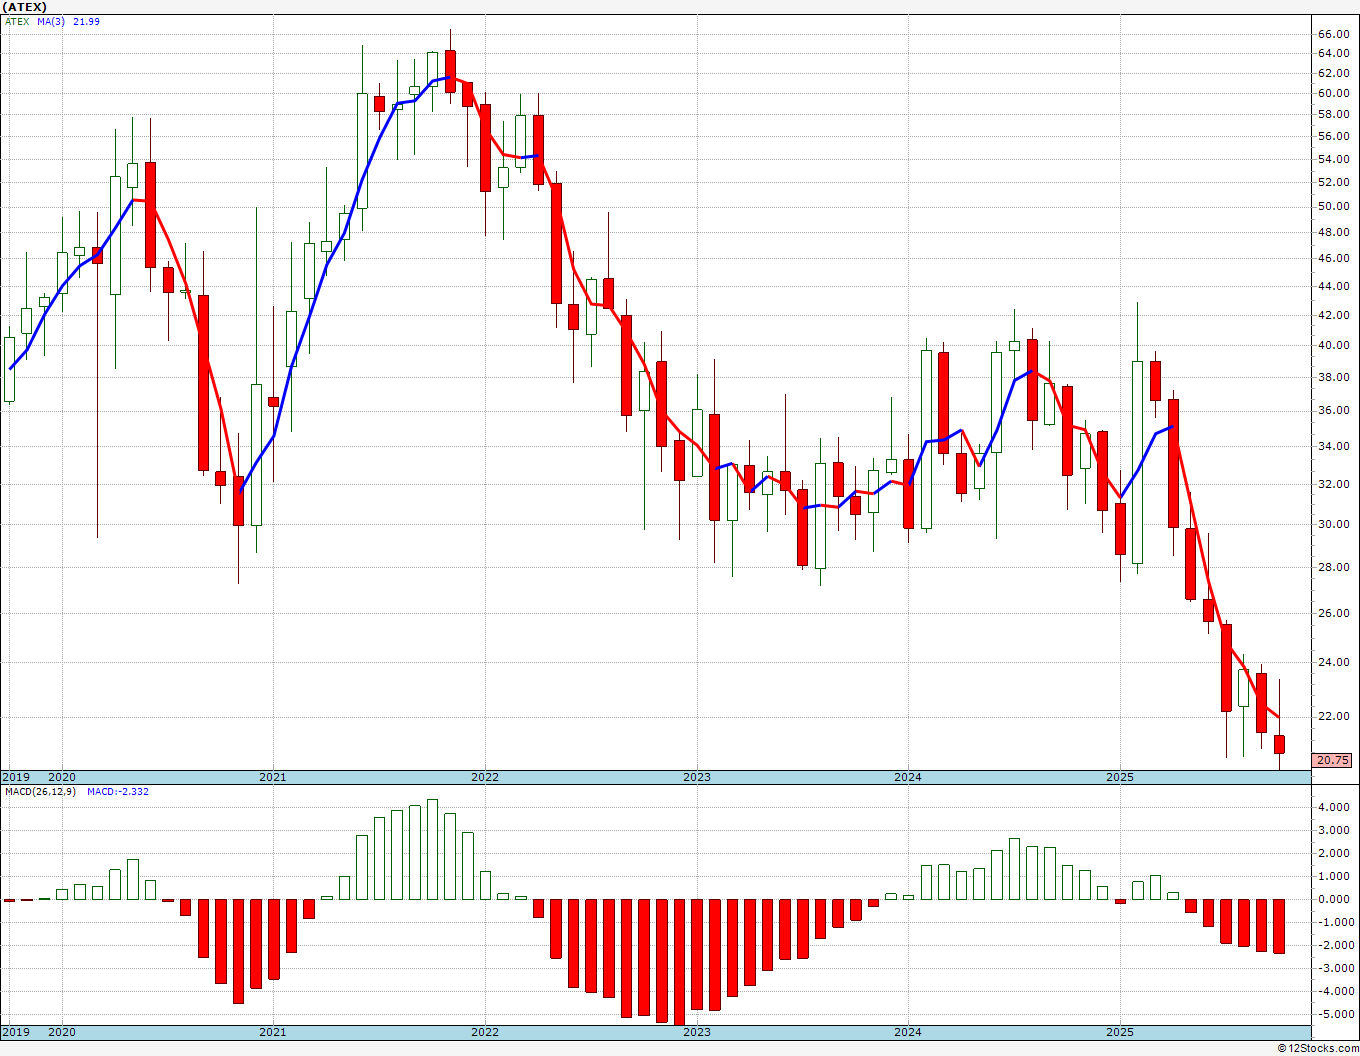Click the 66.00 price axis label

pyautogui.click(x=1333, y=34)
